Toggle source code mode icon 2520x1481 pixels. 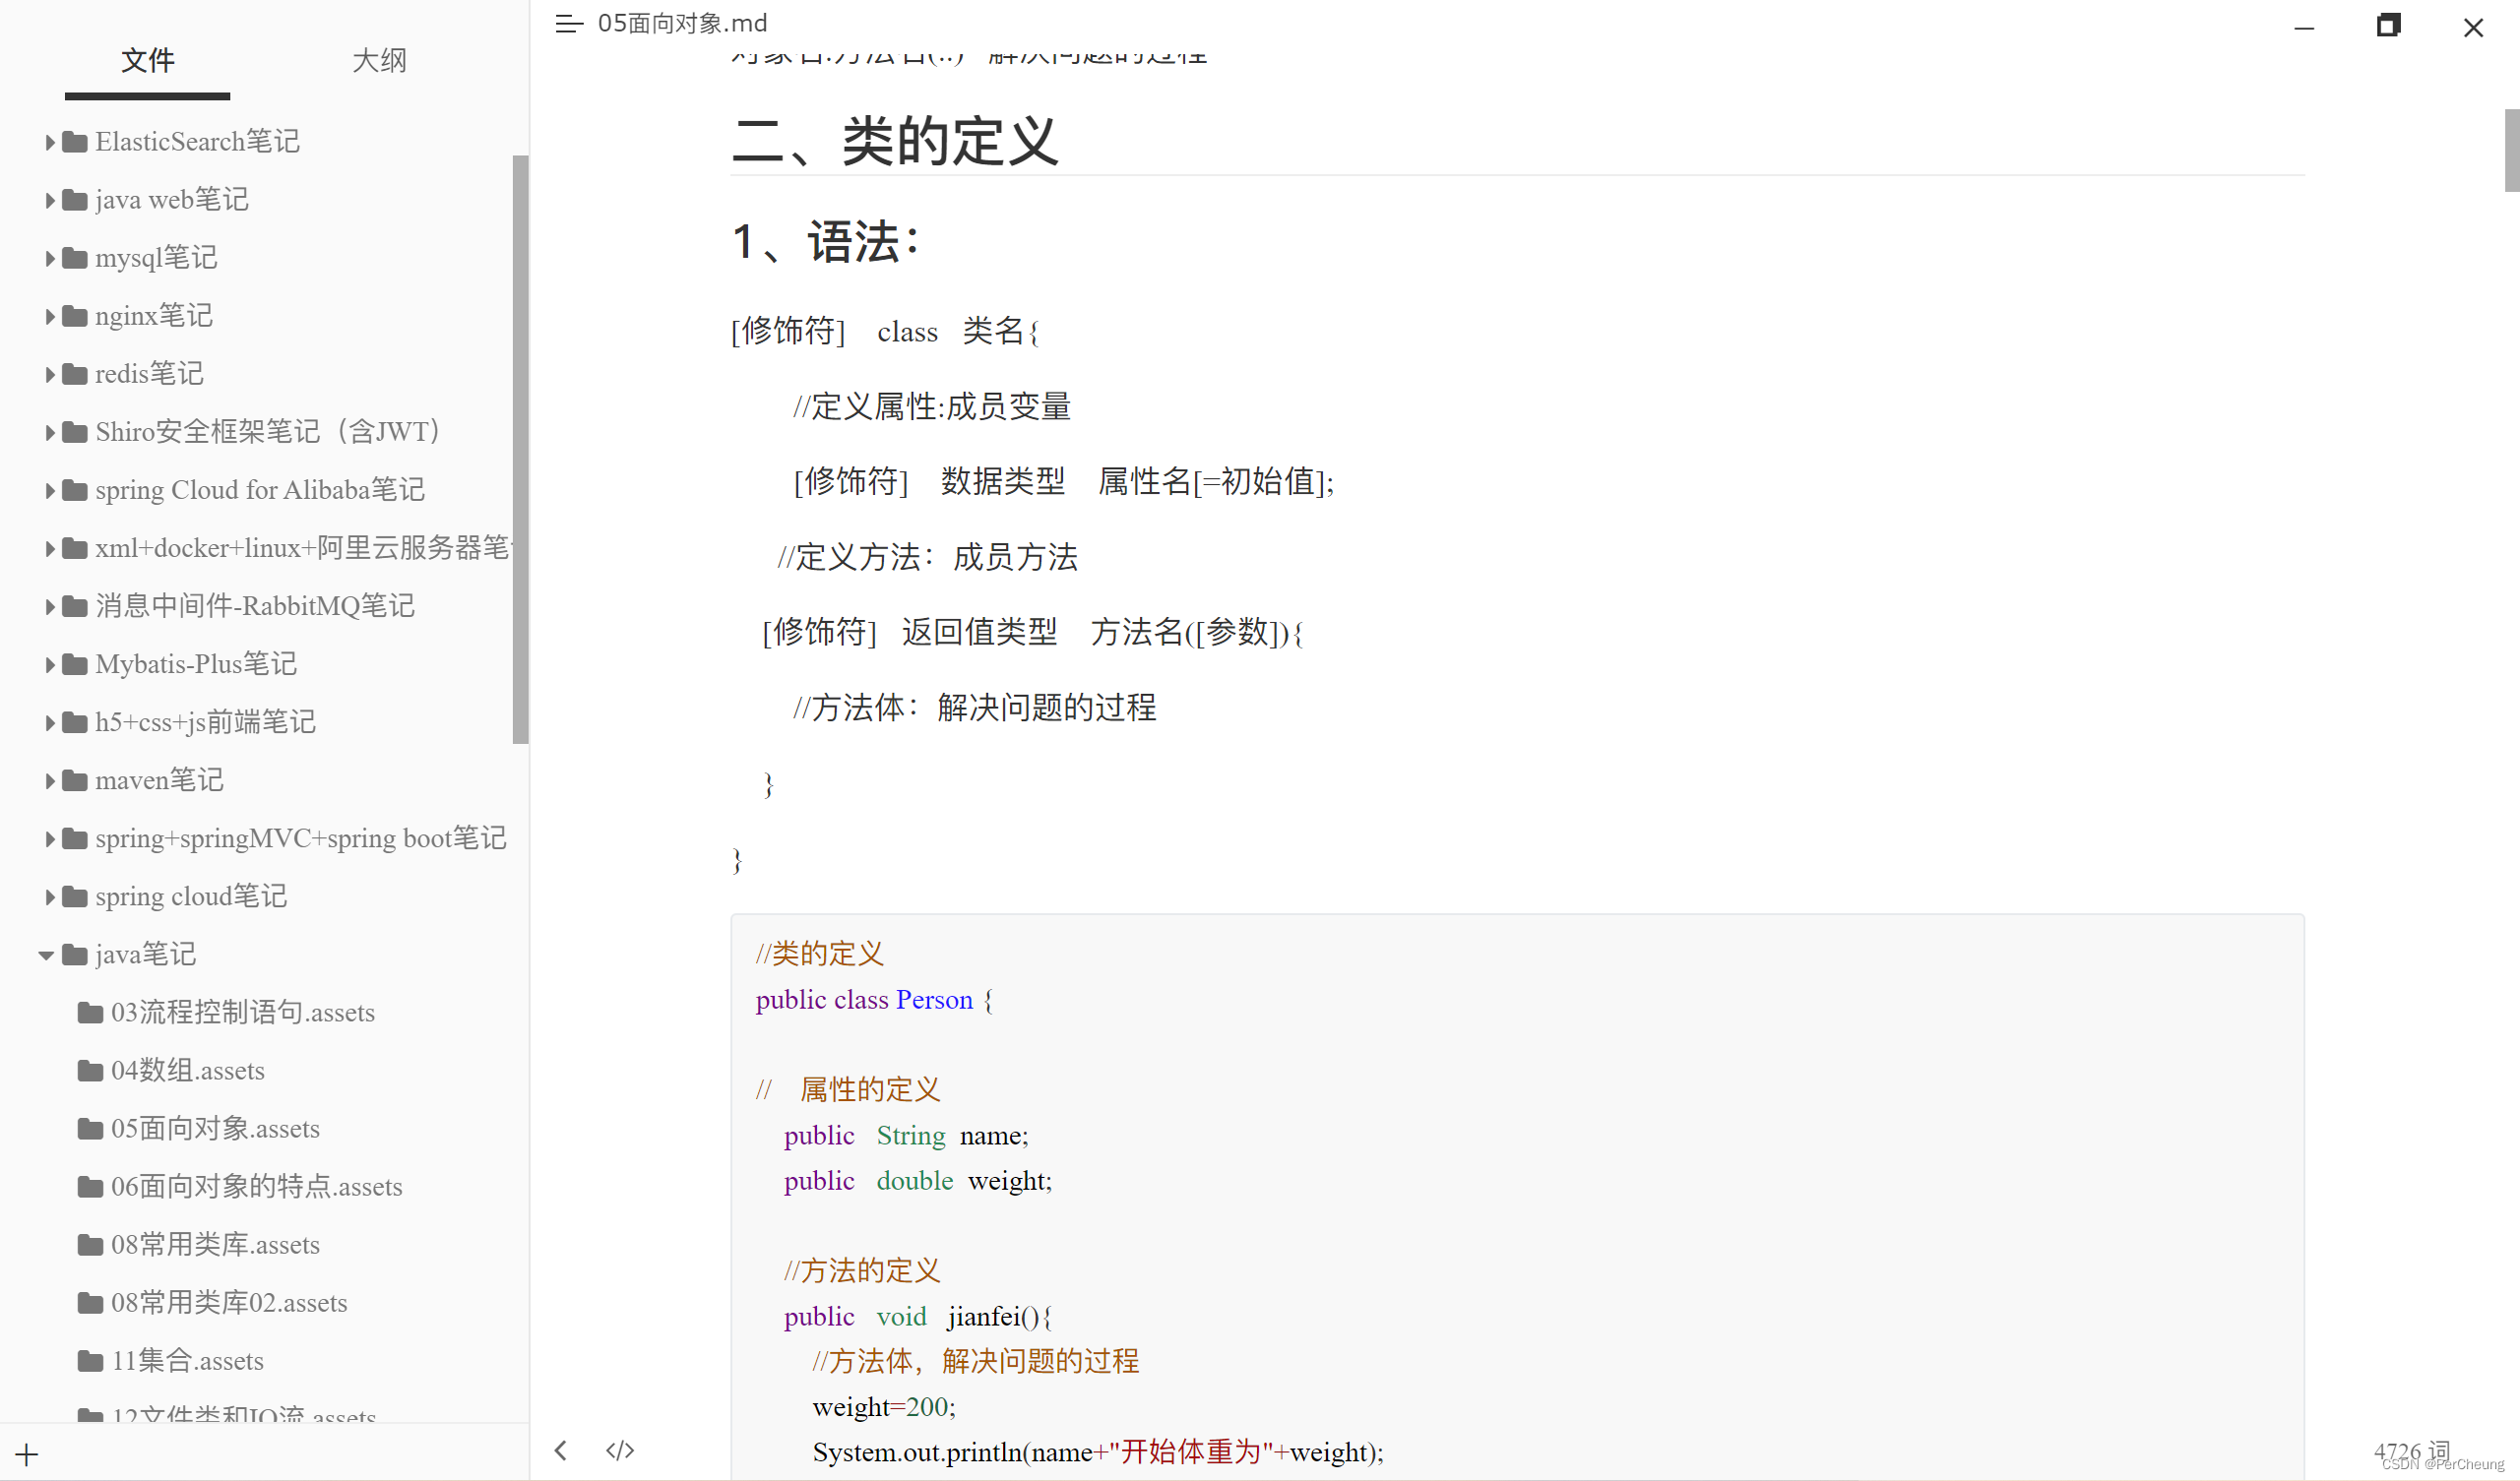620,1450
